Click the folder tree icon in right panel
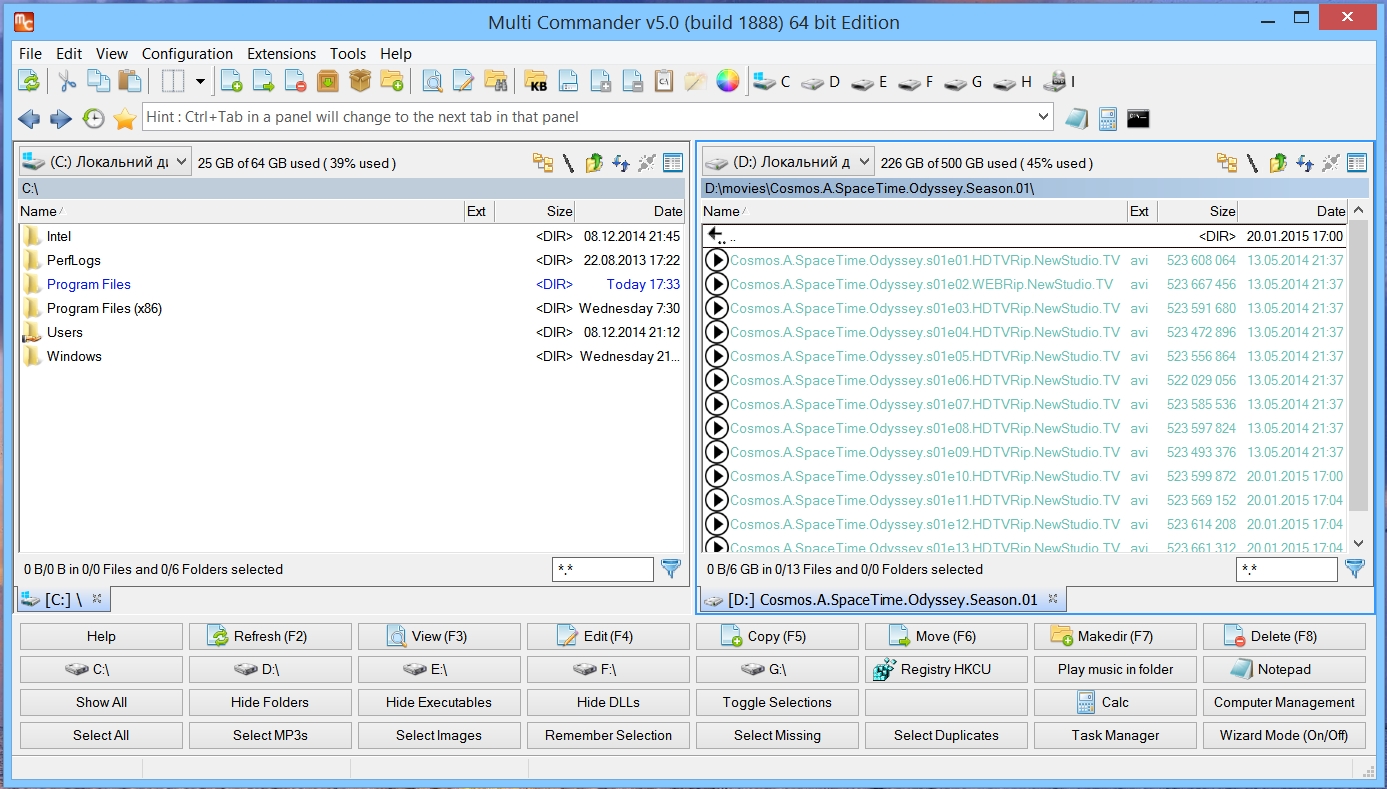 (x=1227, y=163)
